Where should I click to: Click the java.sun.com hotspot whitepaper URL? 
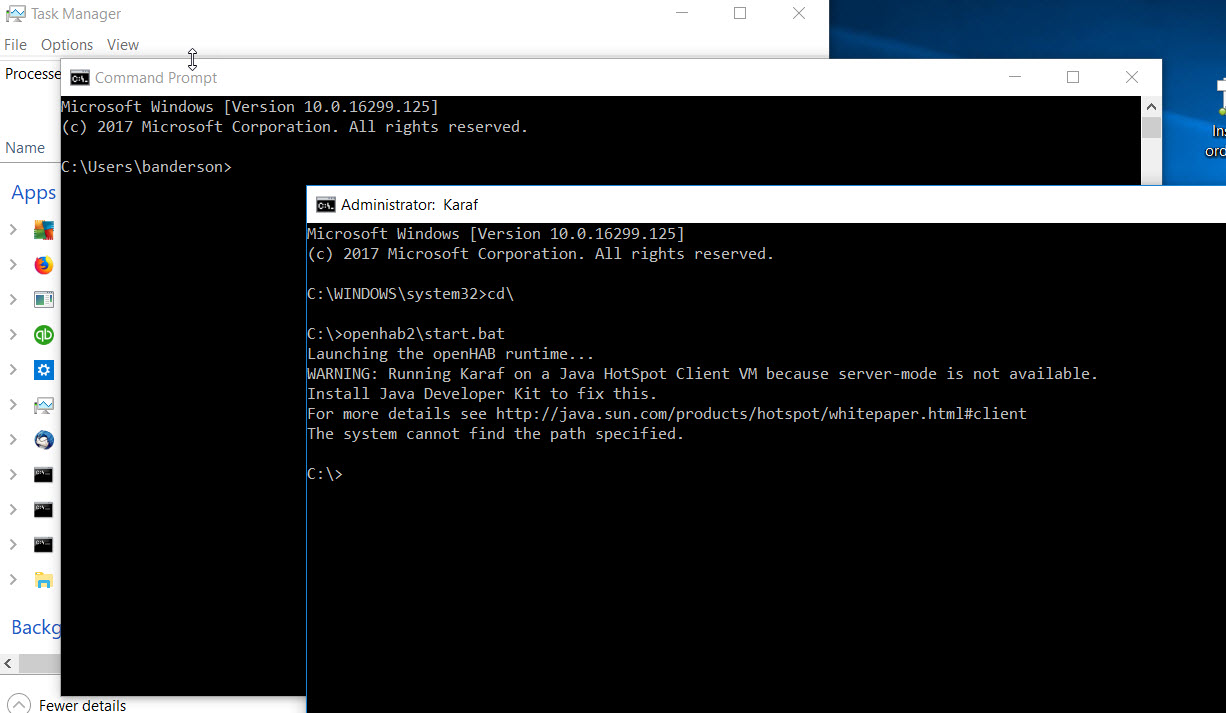761,414
